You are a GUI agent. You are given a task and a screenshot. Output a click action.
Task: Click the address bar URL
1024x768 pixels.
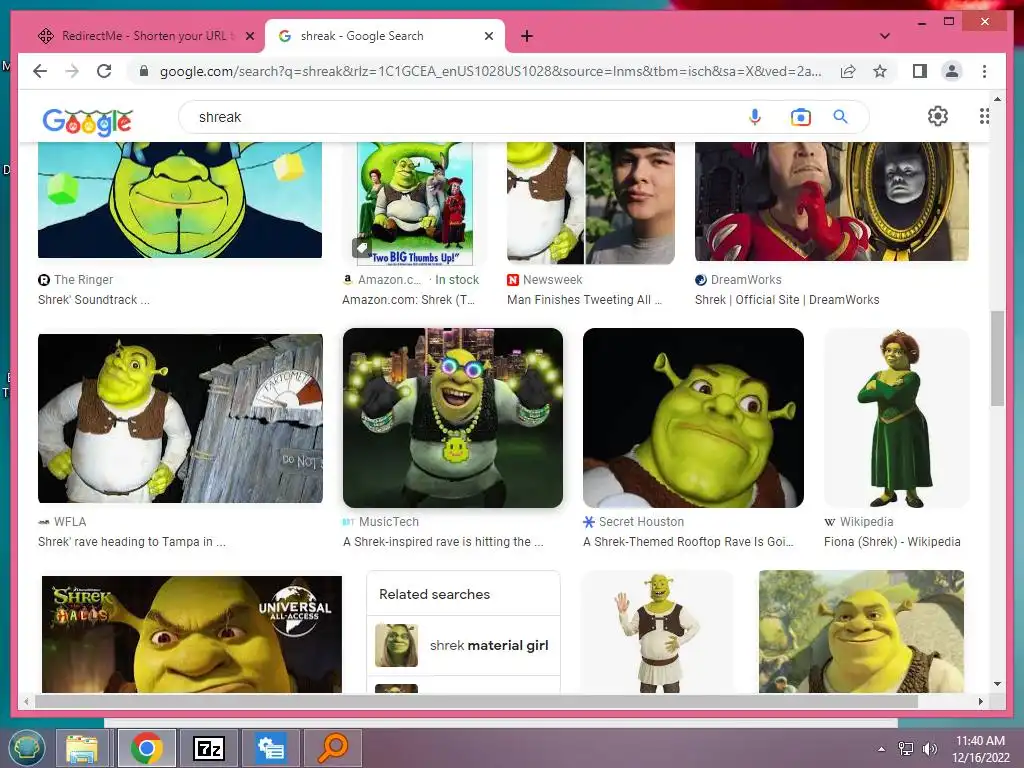(x=490, y=71)
